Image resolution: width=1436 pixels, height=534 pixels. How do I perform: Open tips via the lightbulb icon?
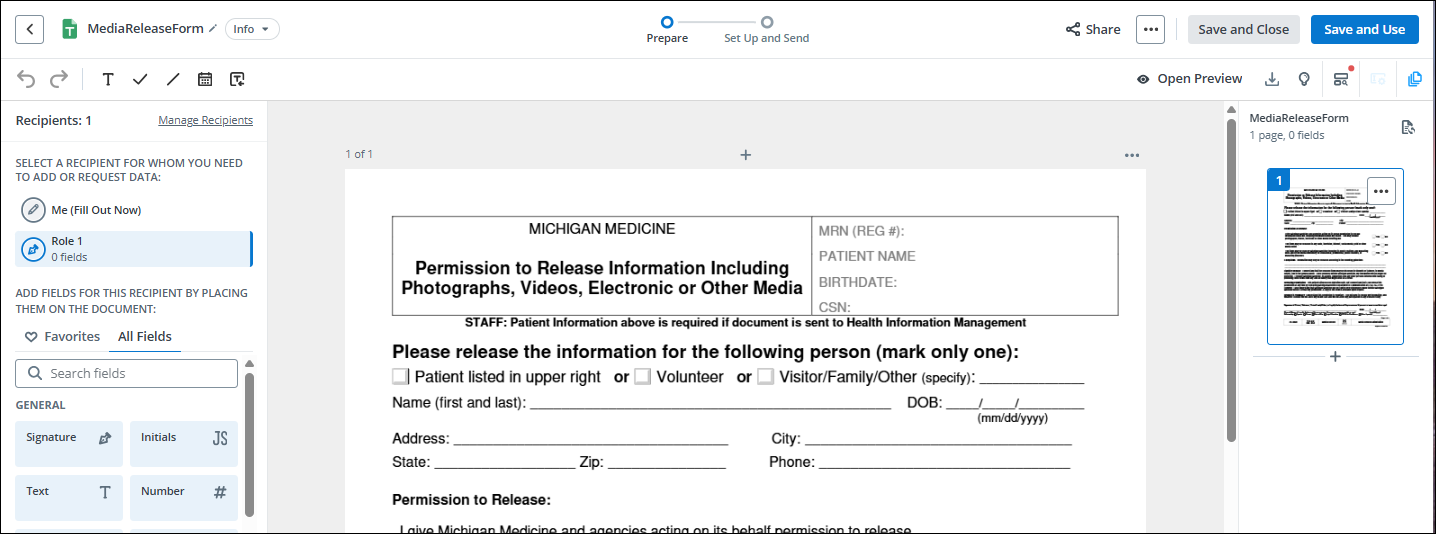(x=1304, y=79)
